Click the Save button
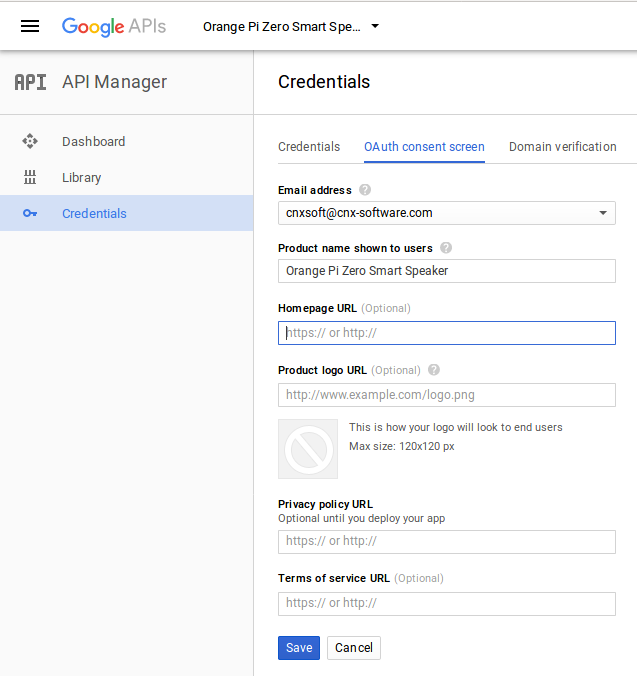The height and width of the screenshot is (676, 637). pyautogui.click(x=299, y=648)
